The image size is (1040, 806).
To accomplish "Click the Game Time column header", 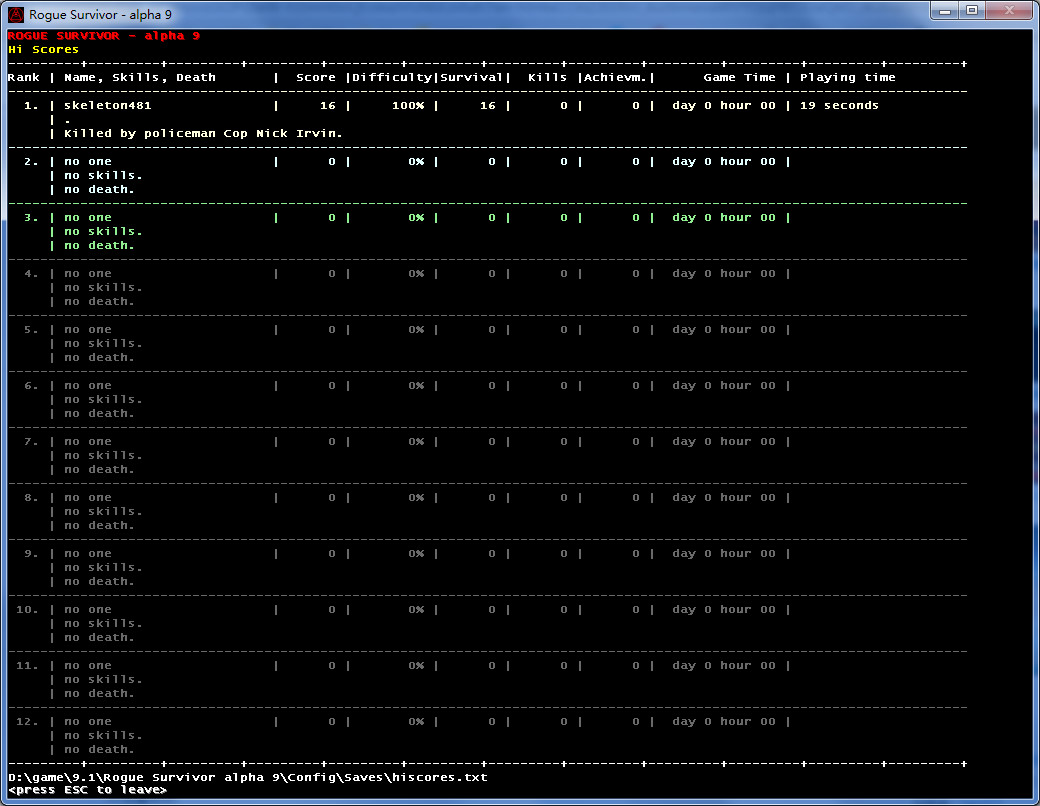I will click(739, 77).
